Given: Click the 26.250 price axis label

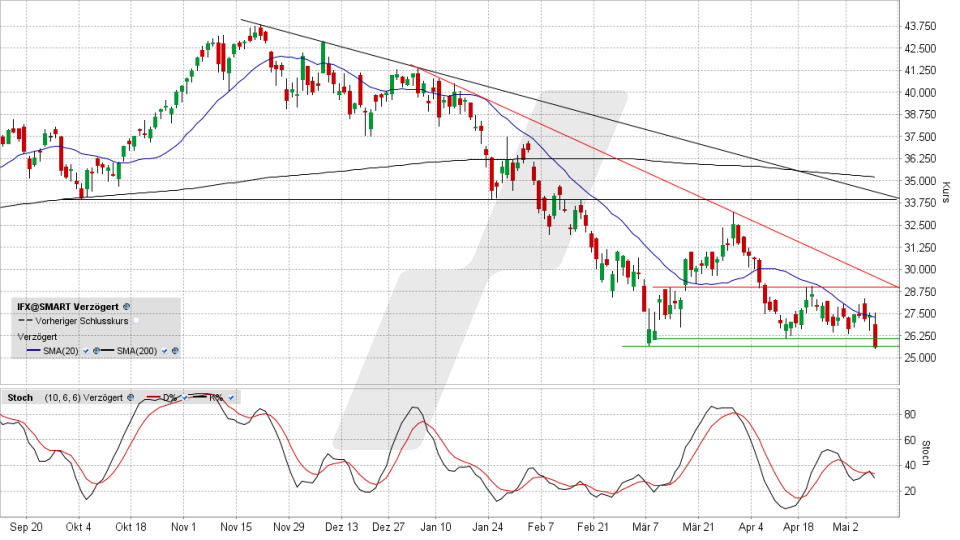Looking at the screenshot, I should point(920,336).
